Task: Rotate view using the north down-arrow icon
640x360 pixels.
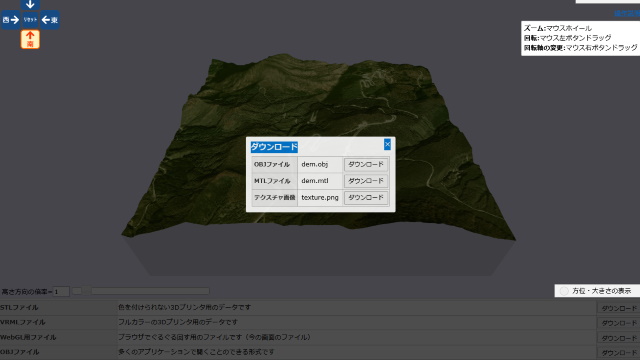Action: coord(30,4)
